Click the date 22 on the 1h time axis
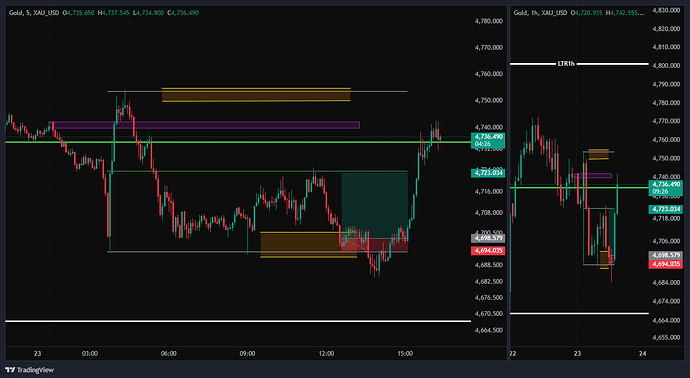This screenshot has height=378, width=690. 513,353
